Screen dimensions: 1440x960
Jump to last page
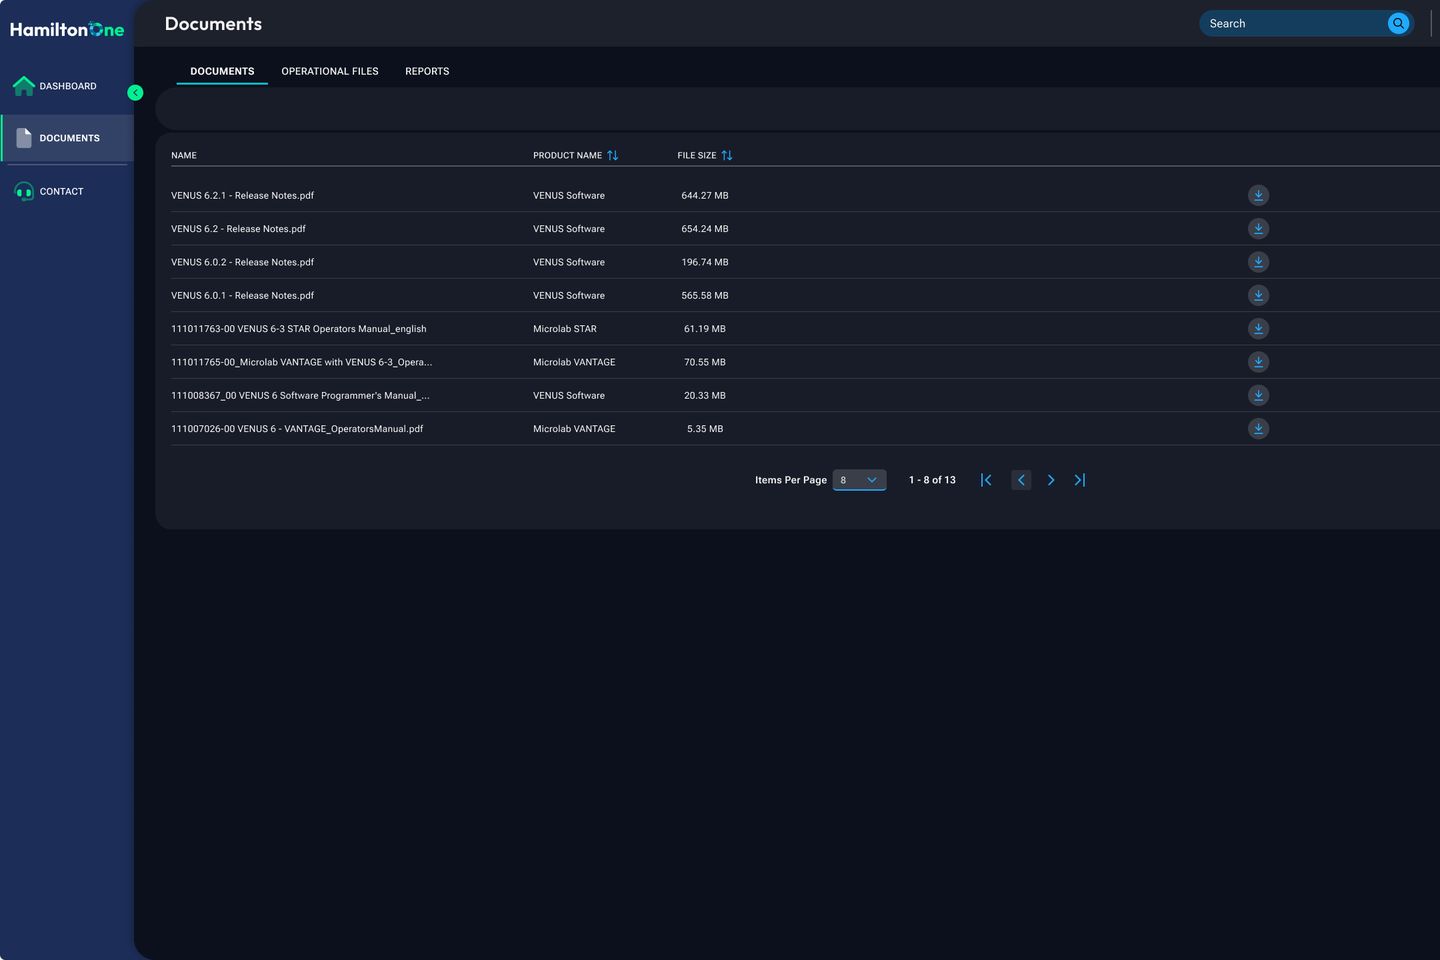[1080, 480]
